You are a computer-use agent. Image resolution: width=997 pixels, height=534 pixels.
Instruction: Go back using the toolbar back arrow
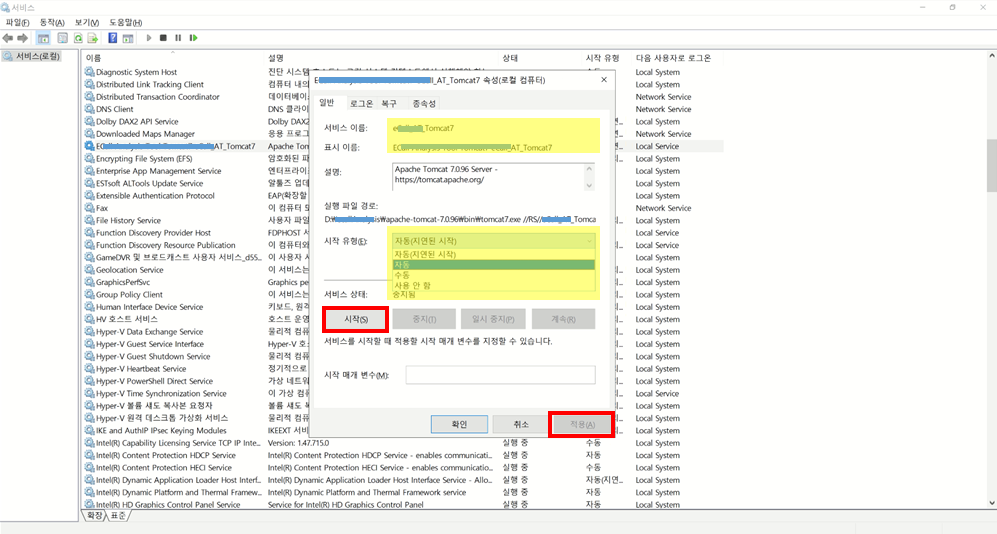8,38
